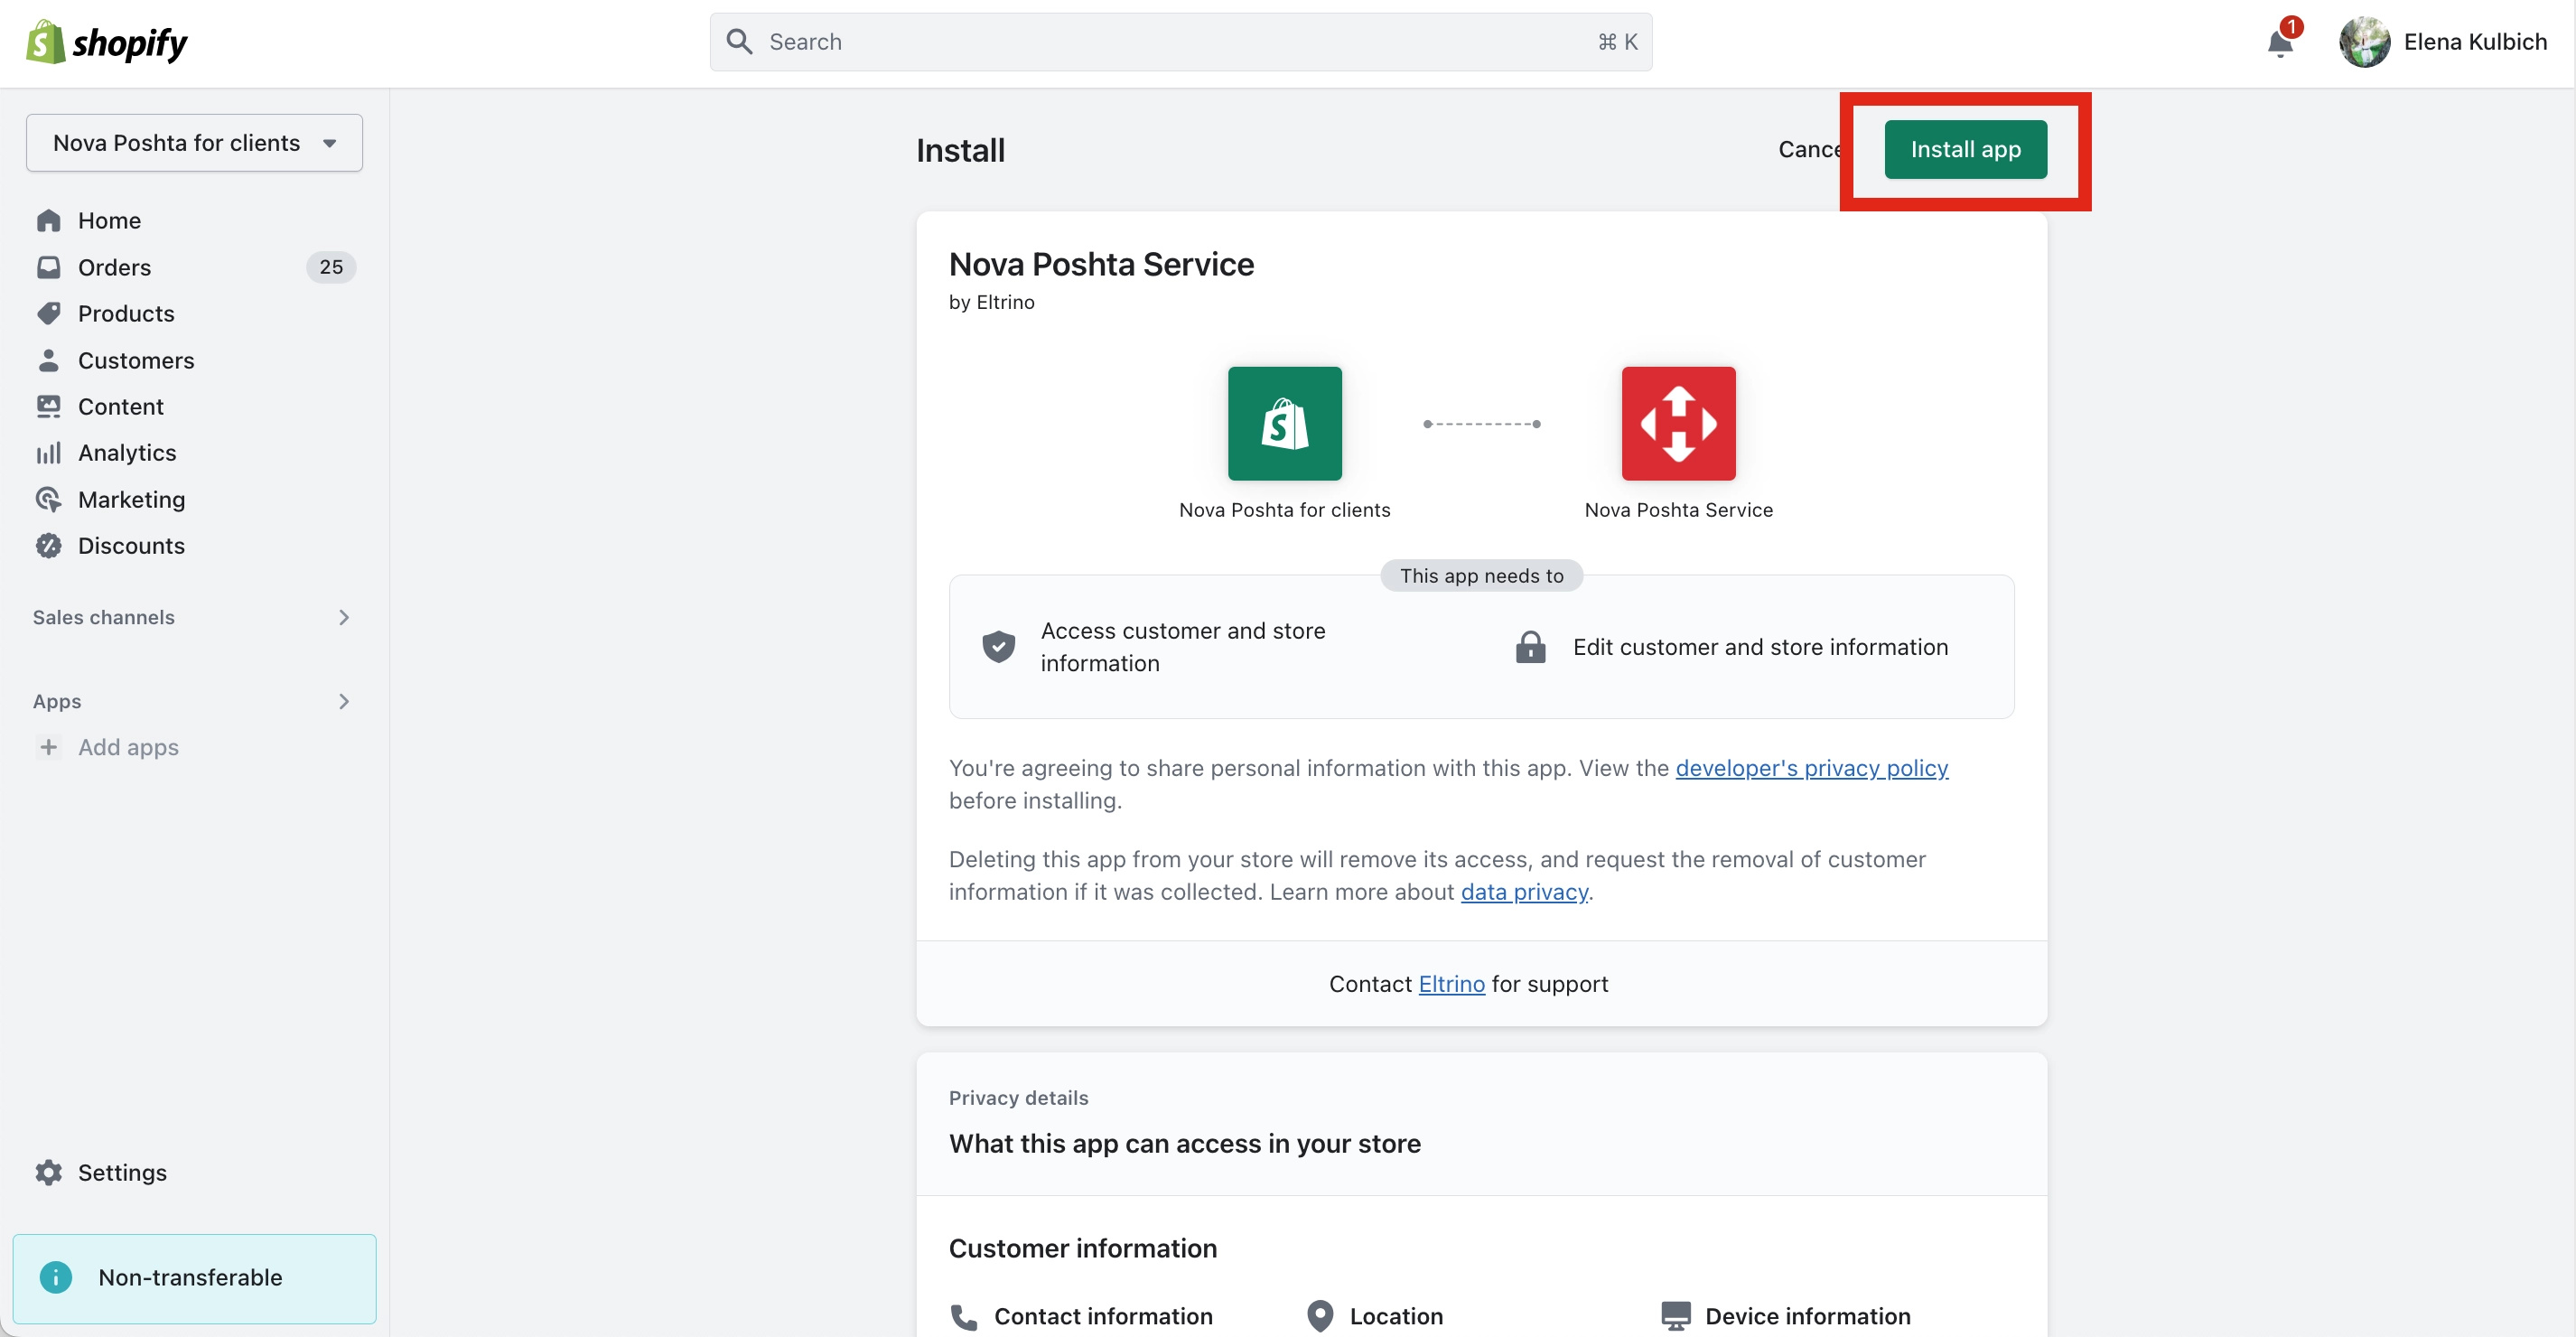This screenshot has height=1337, width=2576.
Task: Click the Search input field
Action: coord(1180,42)
